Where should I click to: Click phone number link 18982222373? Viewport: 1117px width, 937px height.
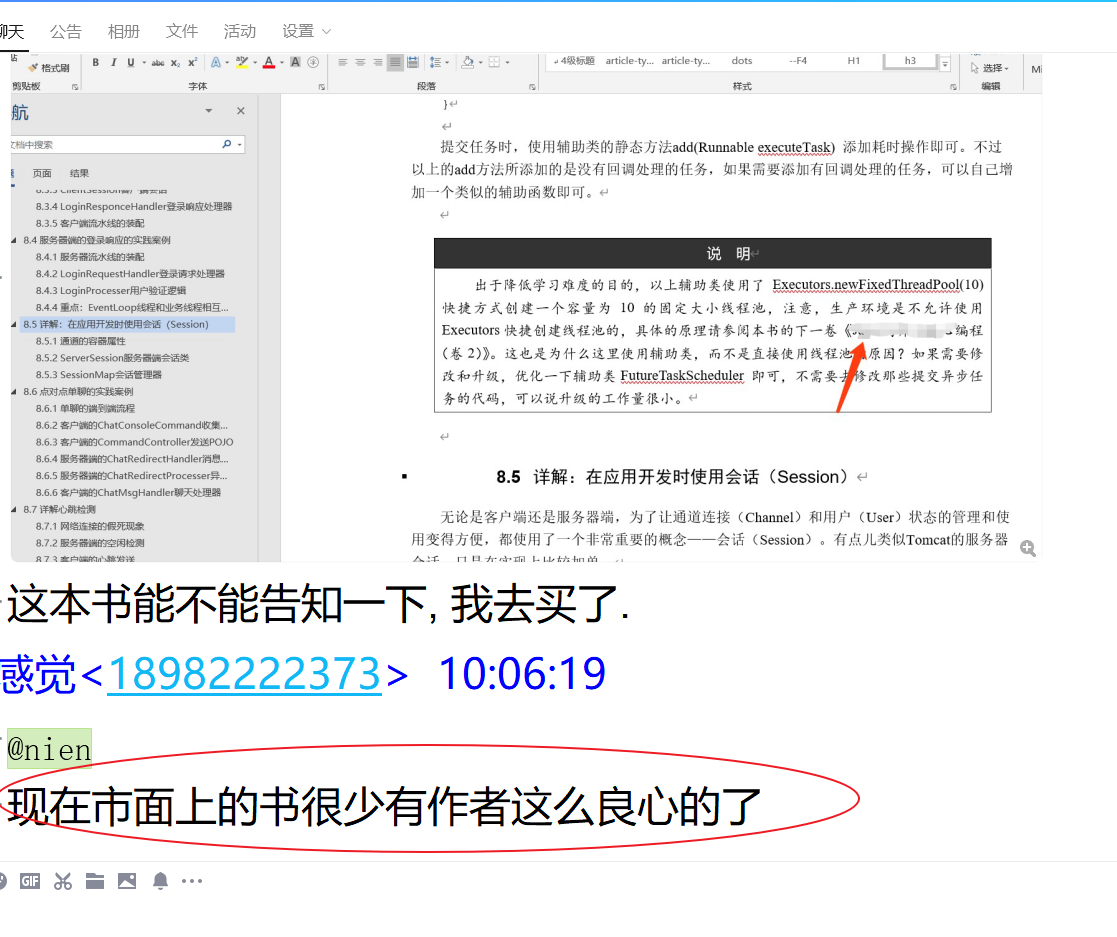244,673
